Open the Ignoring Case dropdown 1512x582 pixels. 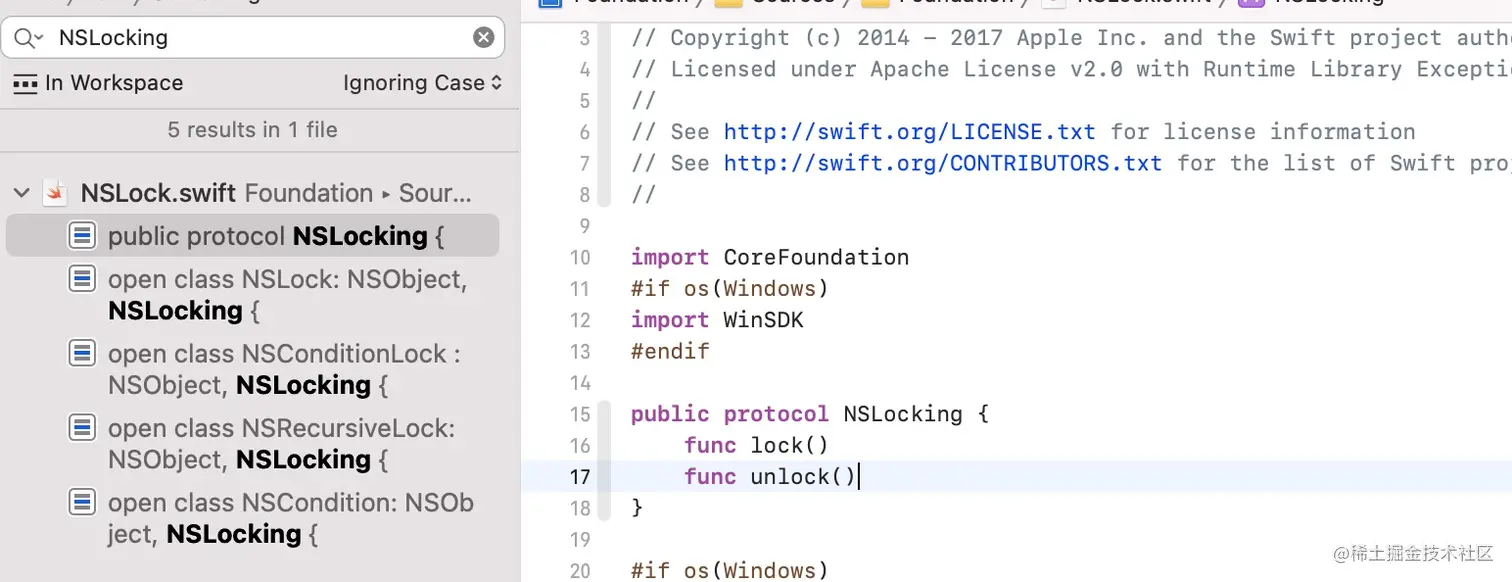click(422, 83)
